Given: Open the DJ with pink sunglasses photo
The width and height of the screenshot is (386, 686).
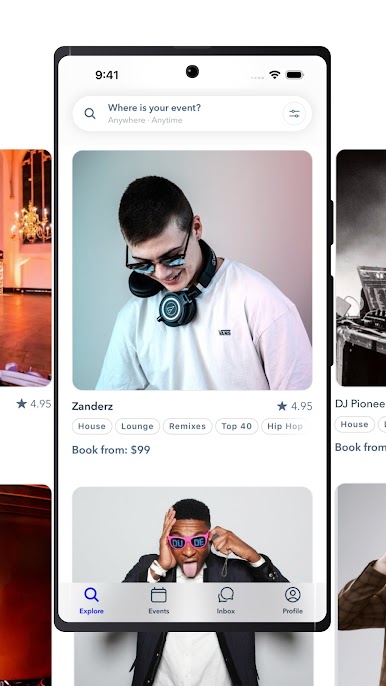Looking at the screenshot, I should (192, 535).
